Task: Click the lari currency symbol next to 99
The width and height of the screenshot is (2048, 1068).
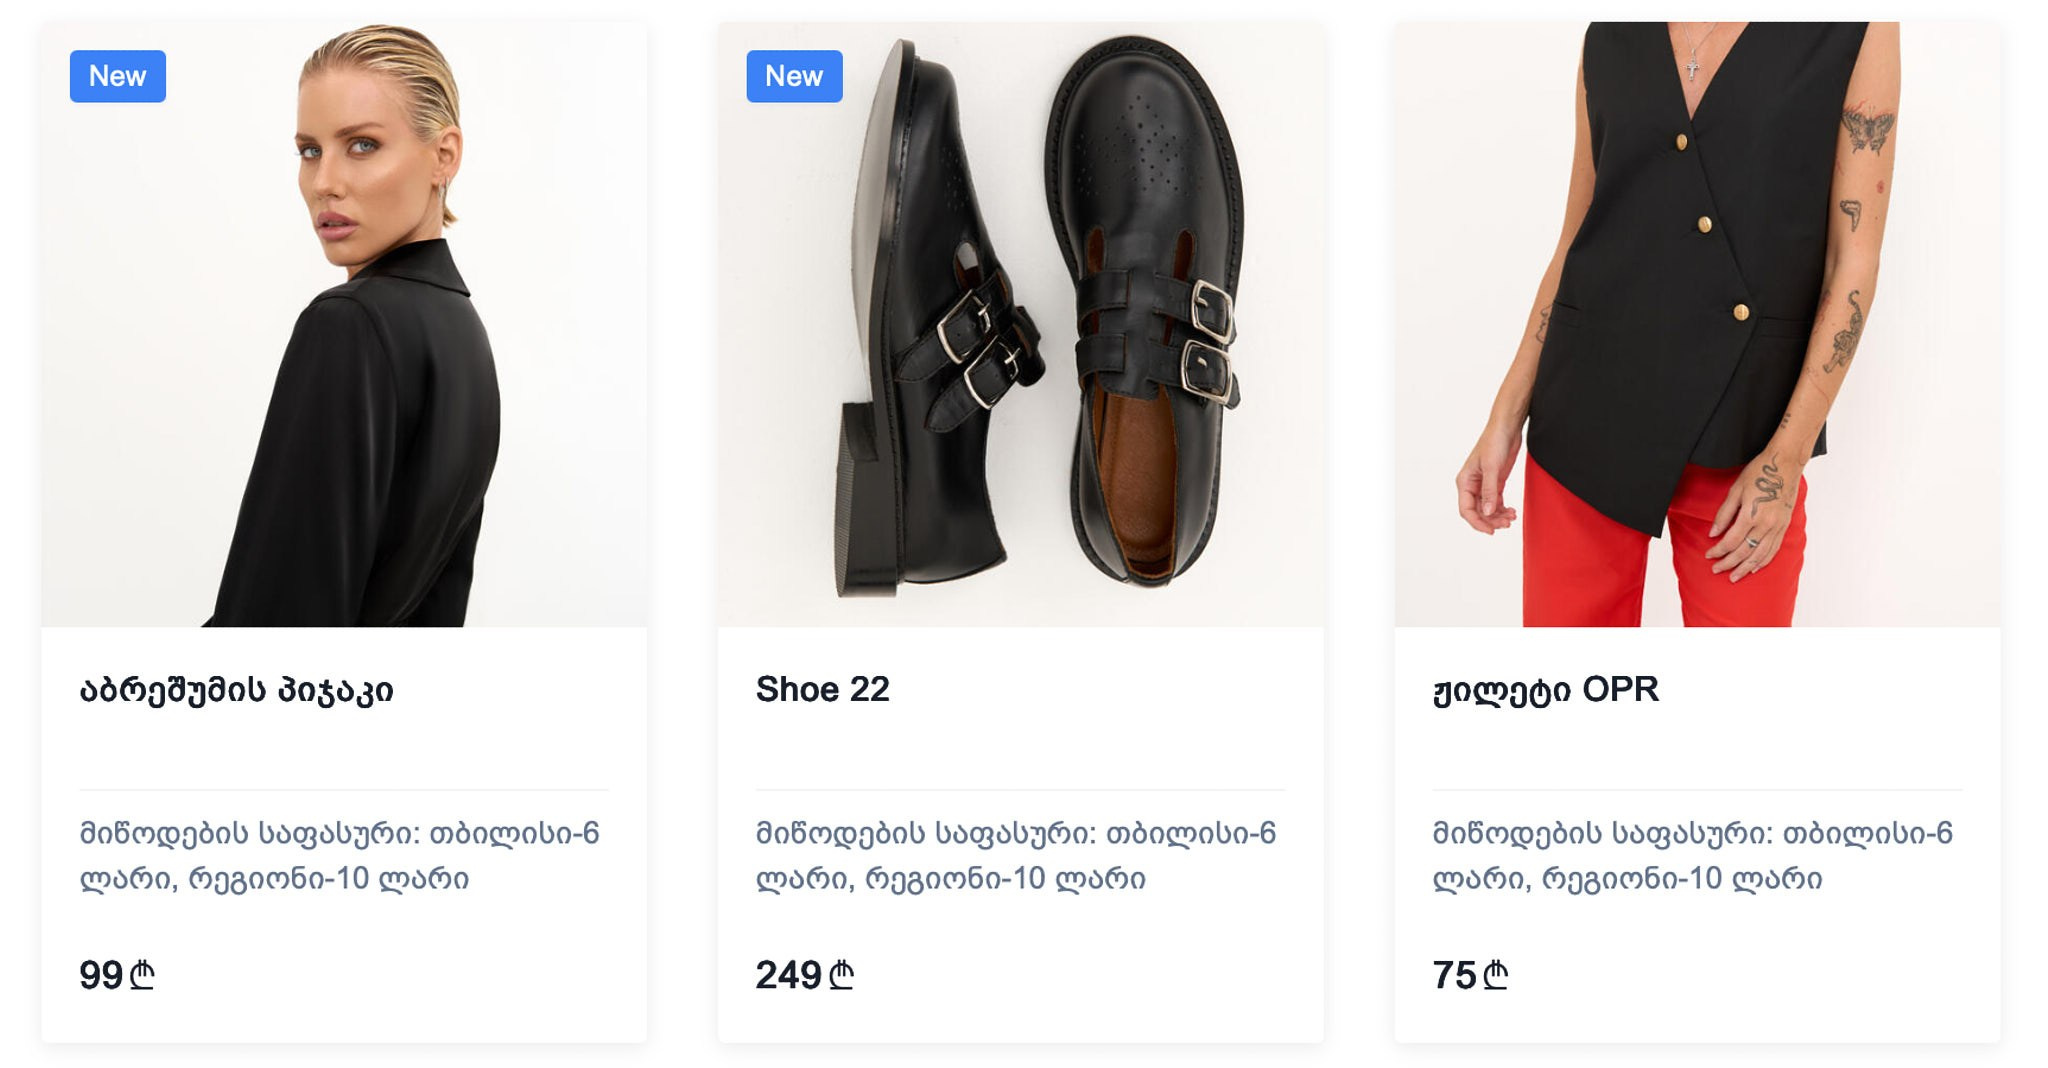Action: (x=142, y=970)
